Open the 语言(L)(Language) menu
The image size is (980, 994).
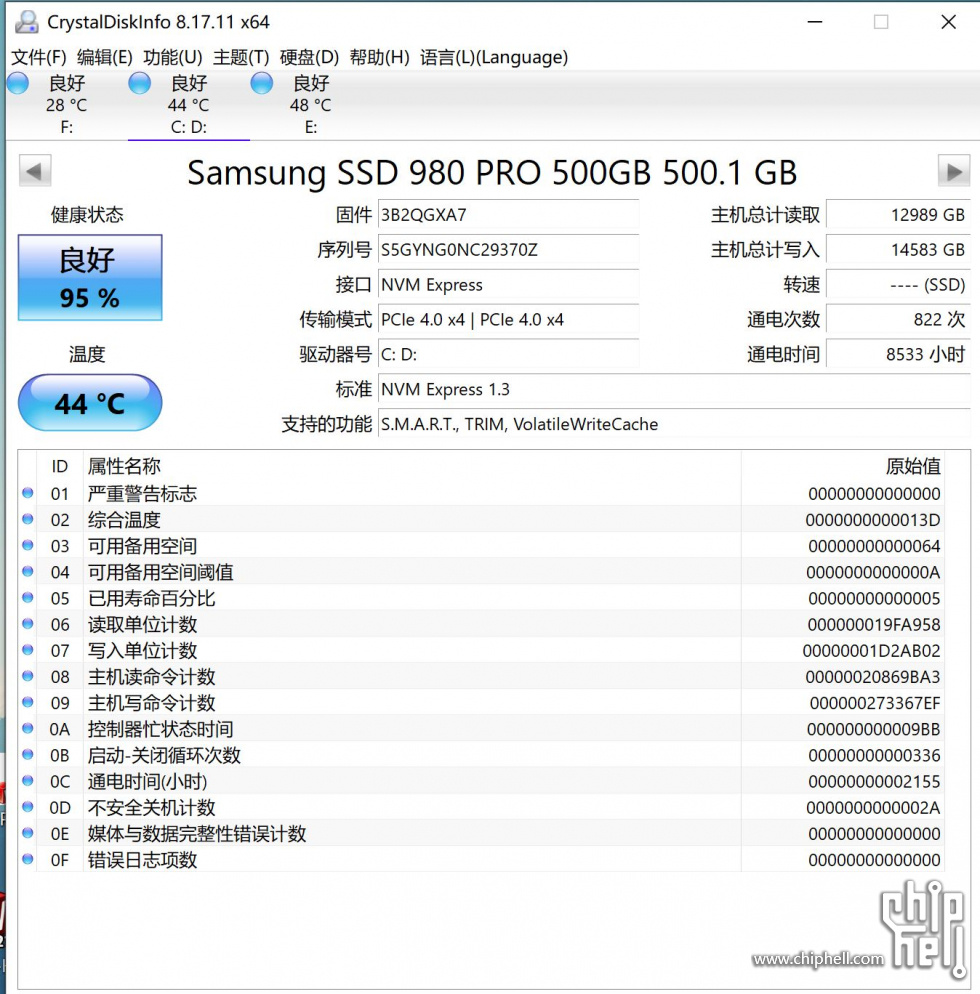coord(494,57)
